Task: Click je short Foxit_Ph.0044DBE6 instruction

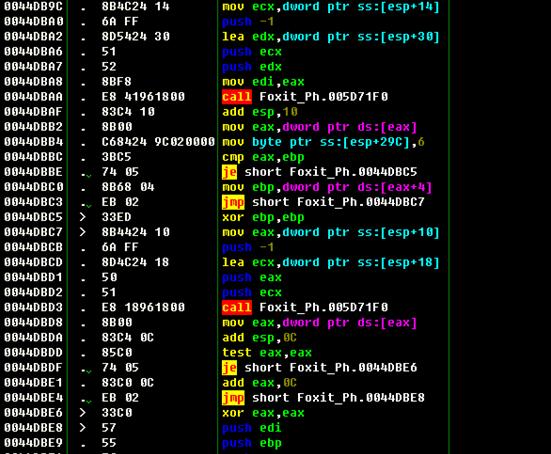Action: point(319,368)
